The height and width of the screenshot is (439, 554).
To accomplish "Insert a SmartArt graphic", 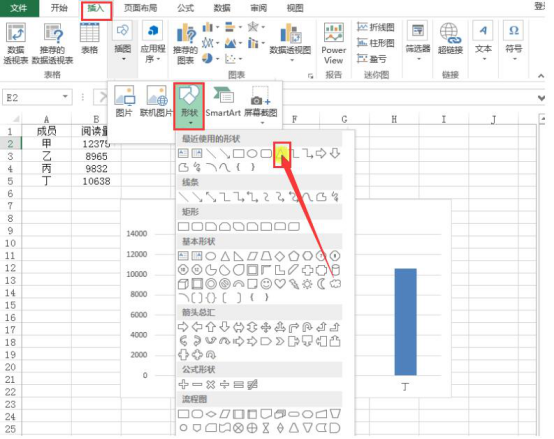I will 223,101.
